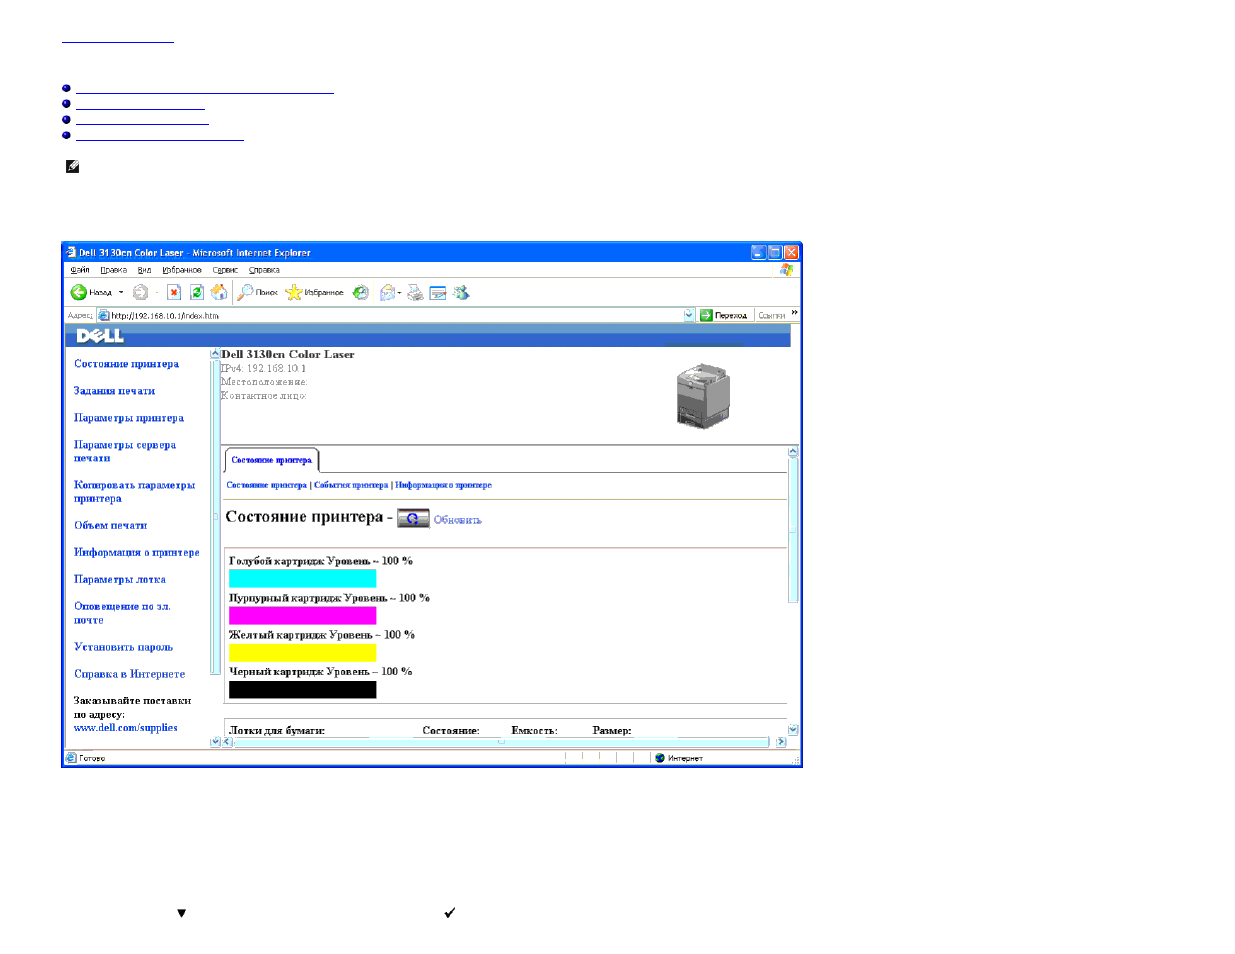The width and height of the screenshot is (1235, 954).
Task: Click the black cartridge level bar
Action: coord(303,689)
